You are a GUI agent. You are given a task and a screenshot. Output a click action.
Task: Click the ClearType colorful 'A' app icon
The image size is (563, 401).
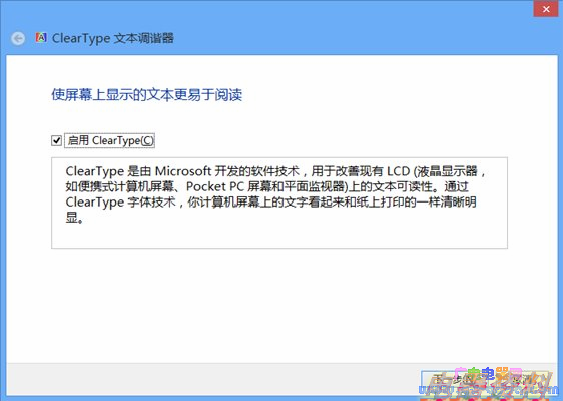click(x=41, y=37)
